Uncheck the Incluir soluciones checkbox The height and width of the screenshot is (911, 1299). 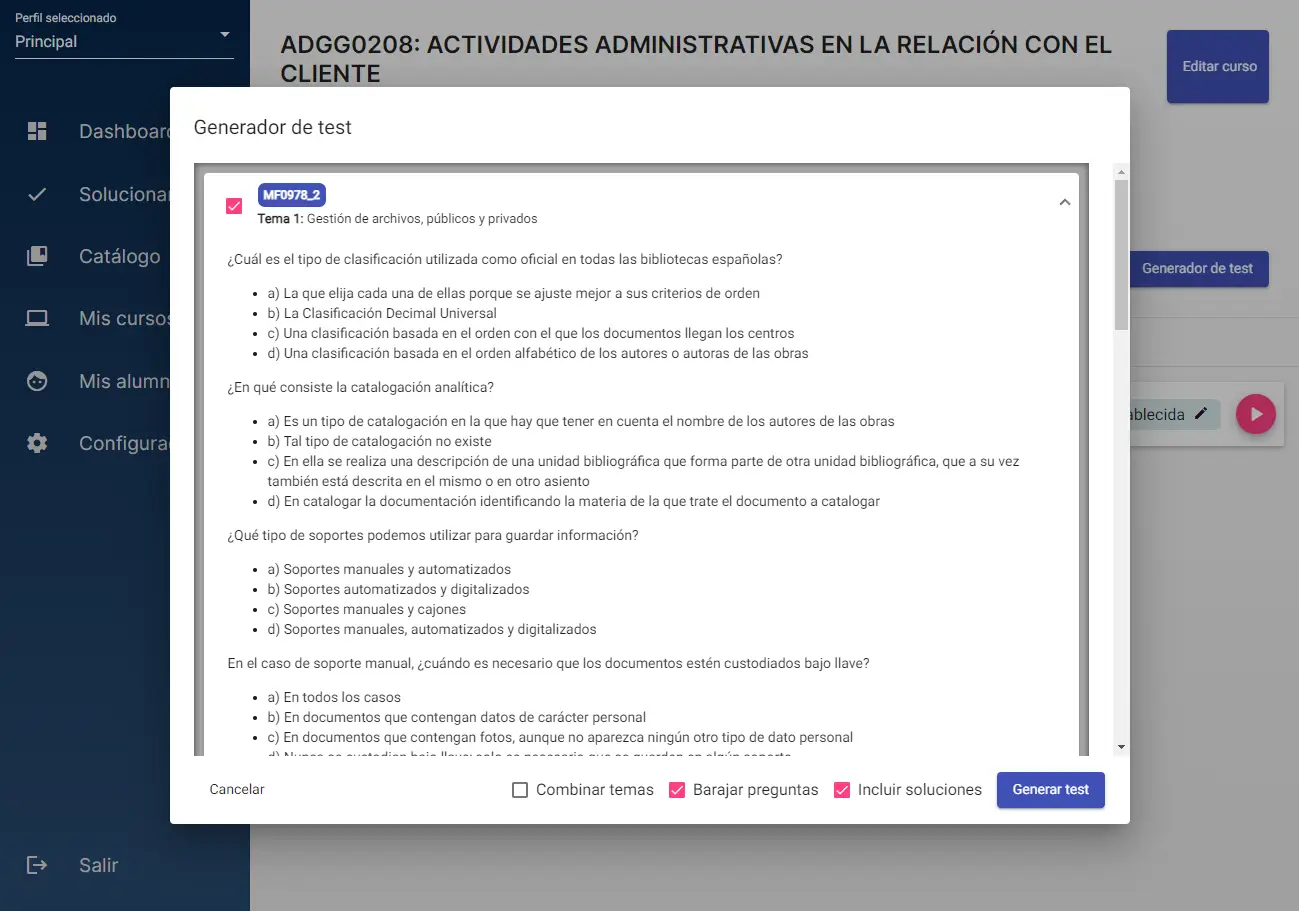coord(842,790)
